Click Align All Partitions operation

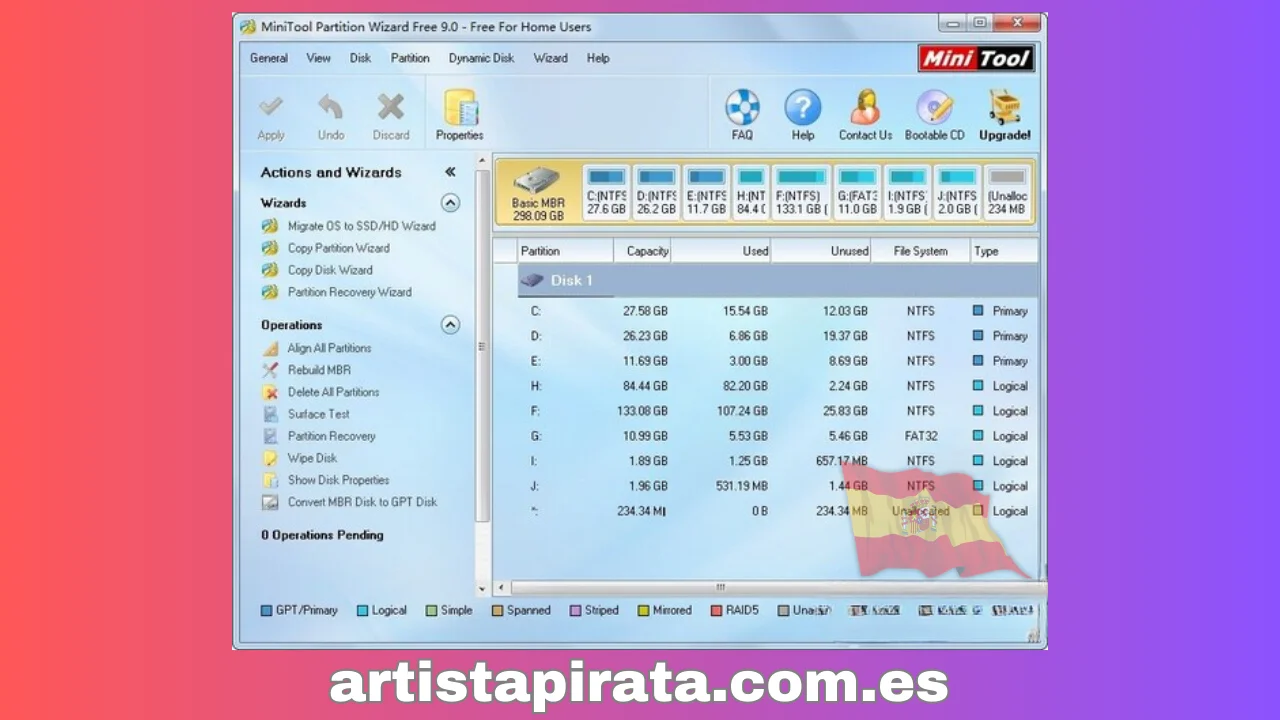[329, 348]
